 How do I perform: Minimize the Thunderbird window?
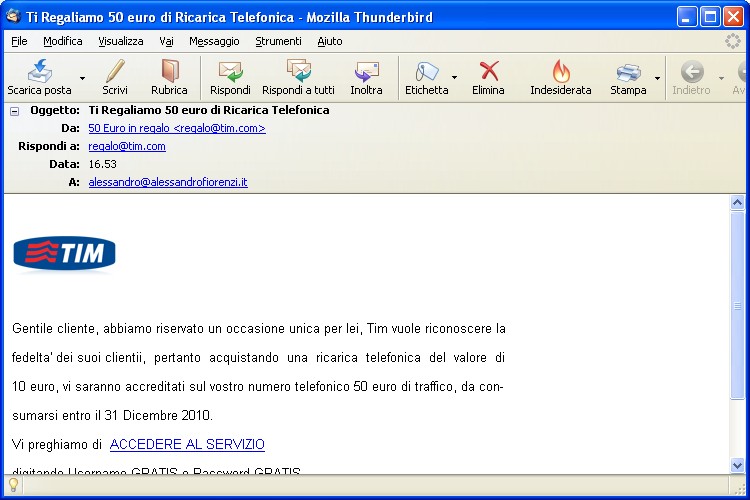click(687, 17)
